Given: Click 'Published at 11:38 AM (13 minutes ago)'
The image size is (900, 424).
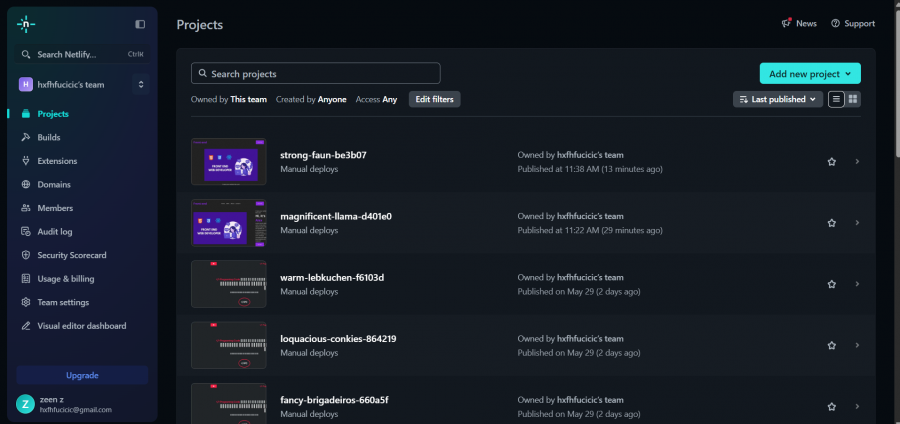Looking at the screenshot, I should coord(590,169).
